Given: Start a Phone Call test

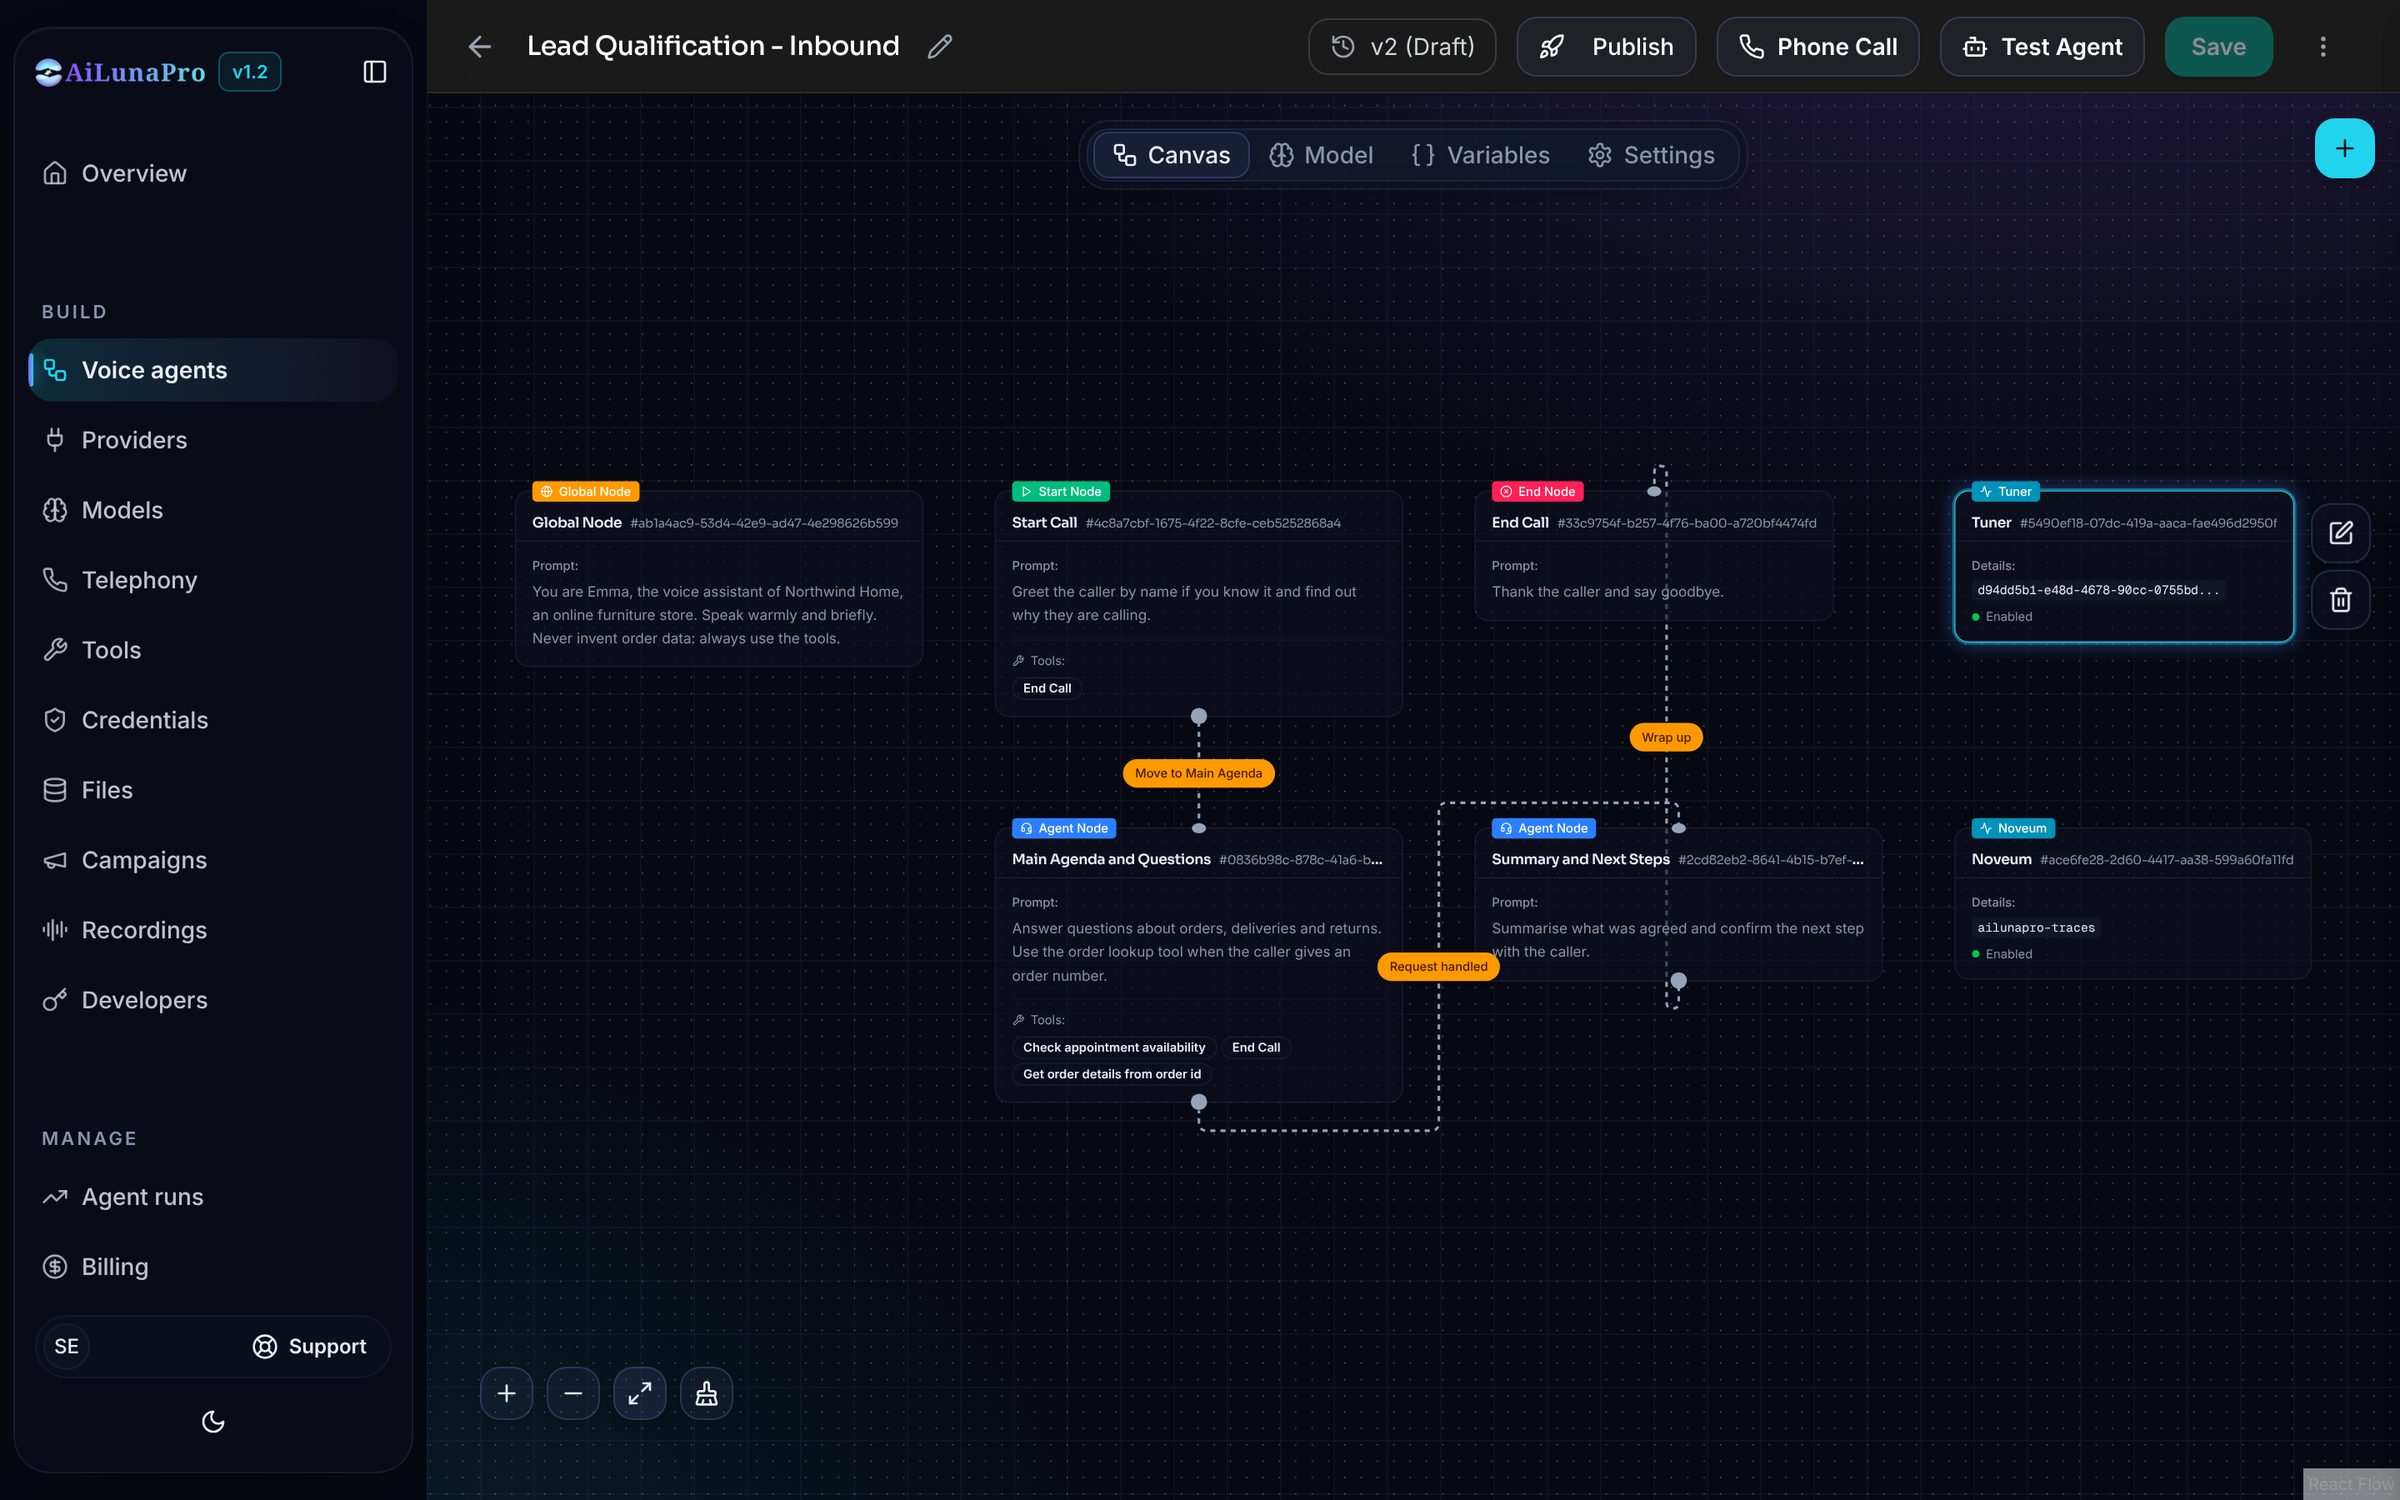Looking at the screenshot, I should click(1817, 47).
